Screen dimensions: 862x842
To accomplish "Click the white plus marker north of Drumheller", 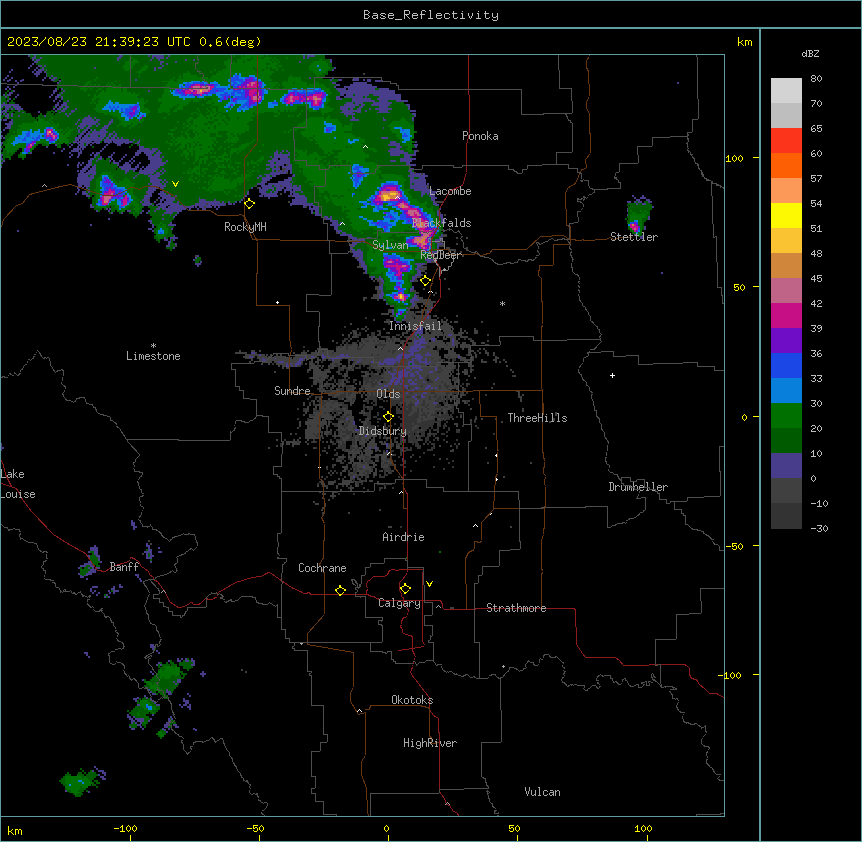I will pos(612,375).
